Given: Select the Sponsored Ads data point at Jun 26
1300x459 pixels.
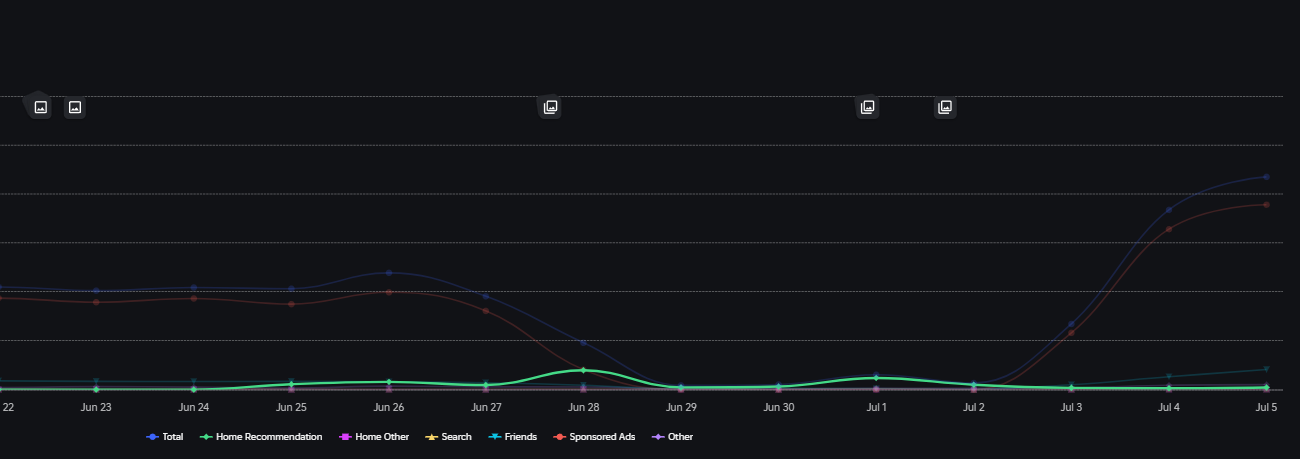Looking at the screenshot, I should click(389, 292).
